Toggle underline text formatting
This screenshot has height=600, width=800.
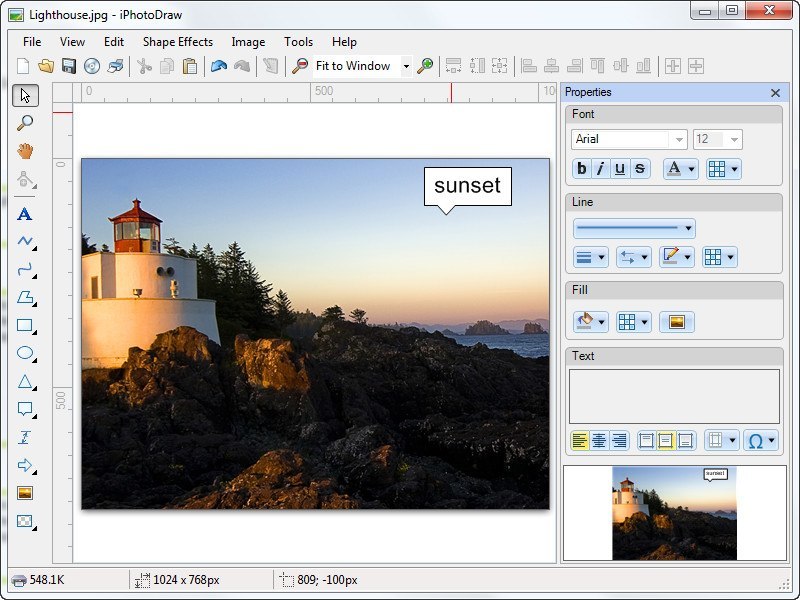[x=620, y=169]
